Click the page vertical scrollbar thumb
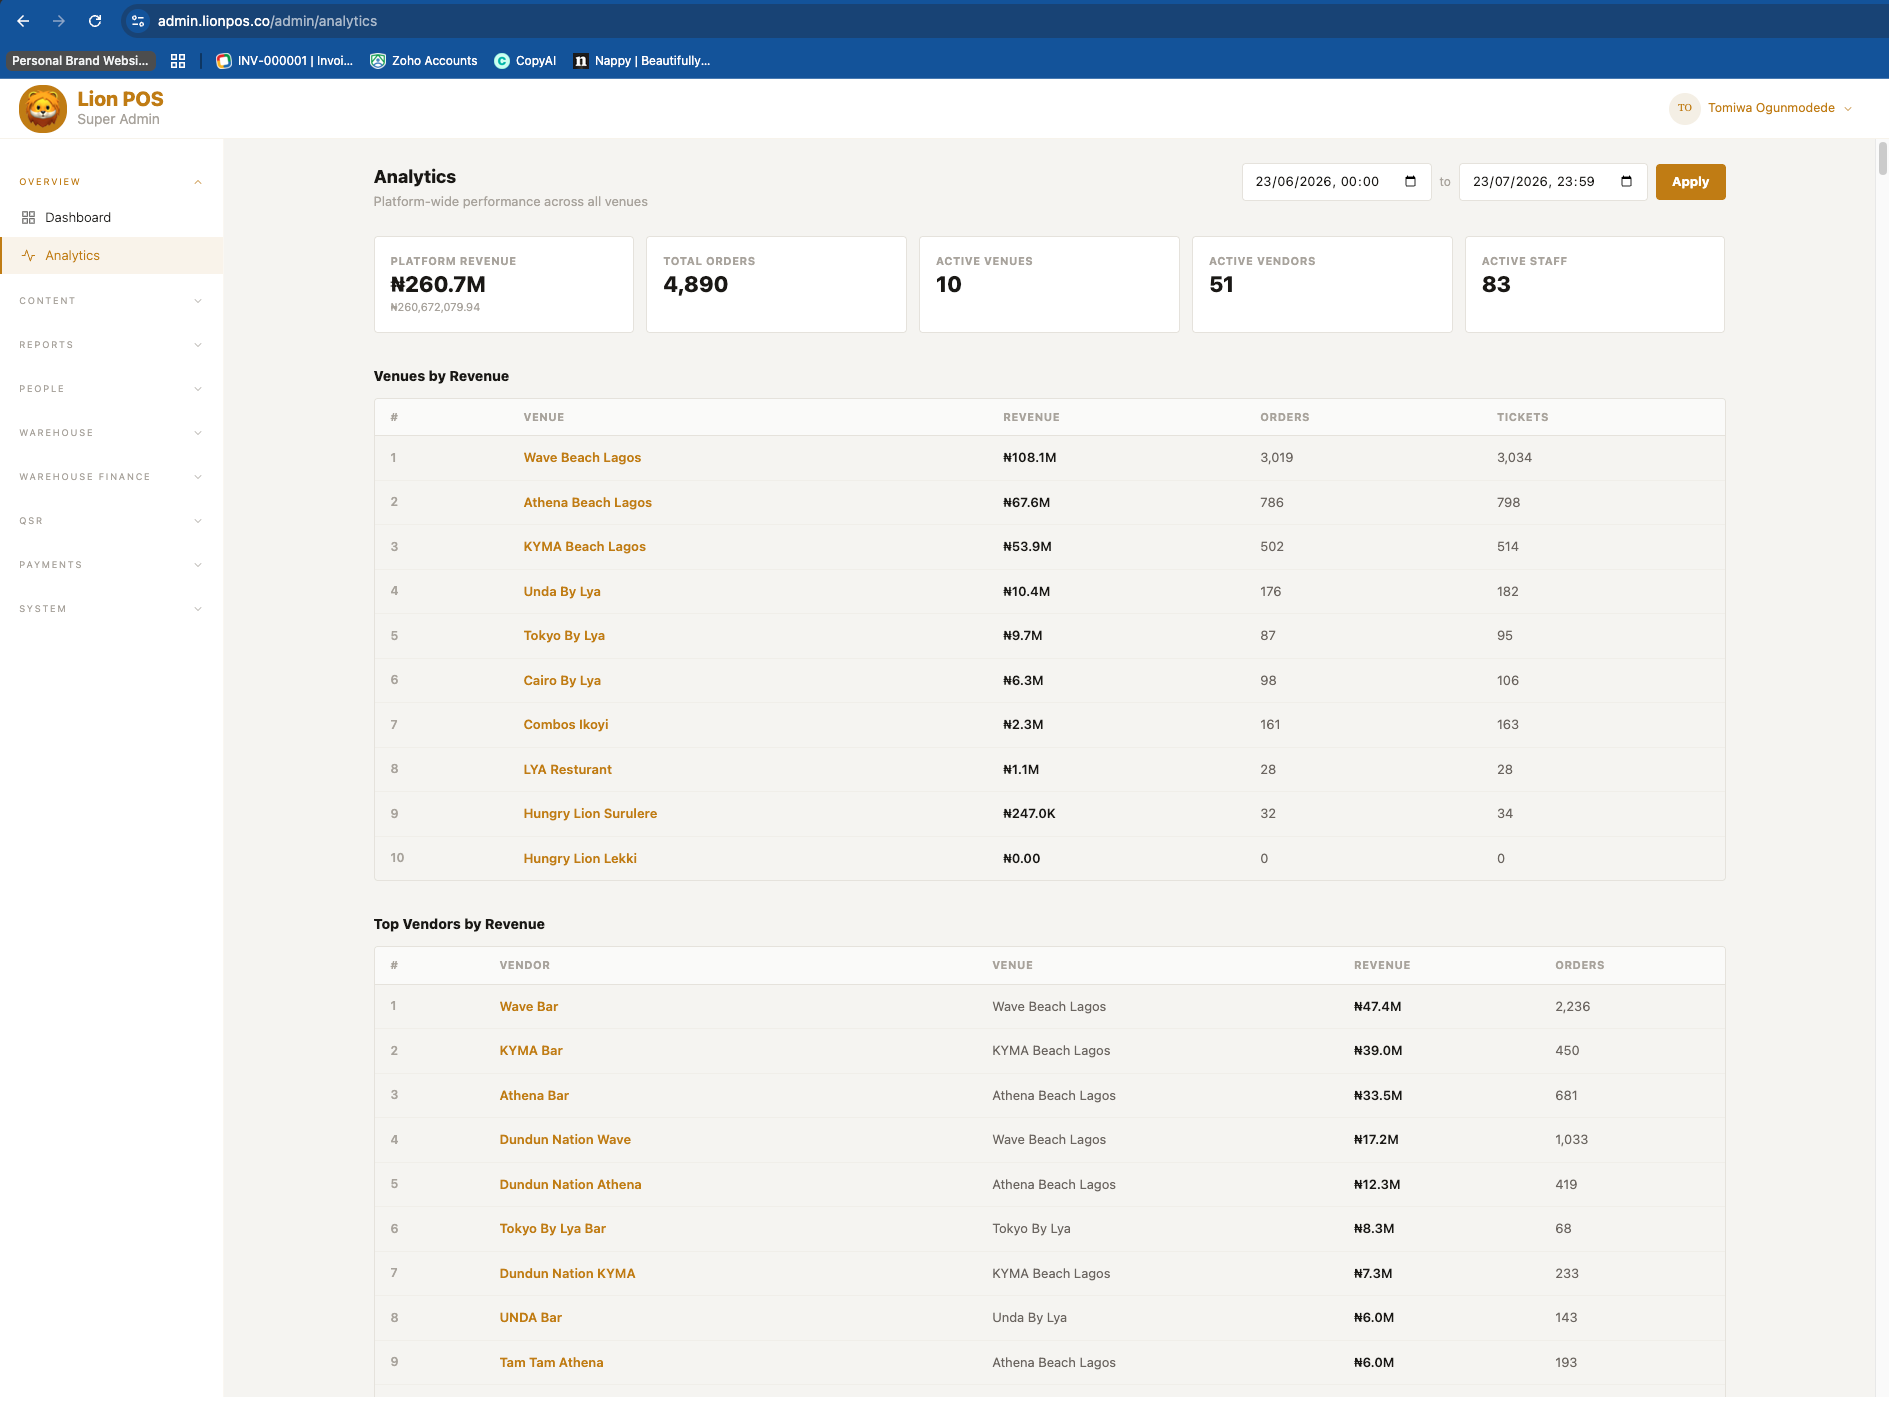1889x1401 pixels. pyautogui.click(x=1882, y=158)
